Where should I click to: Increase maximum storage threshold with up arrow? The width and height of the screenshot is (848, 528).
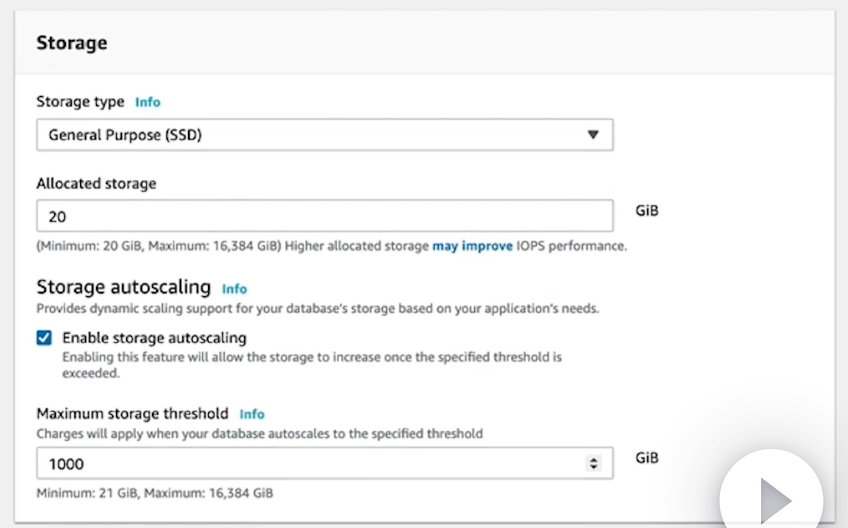(594, 460)
